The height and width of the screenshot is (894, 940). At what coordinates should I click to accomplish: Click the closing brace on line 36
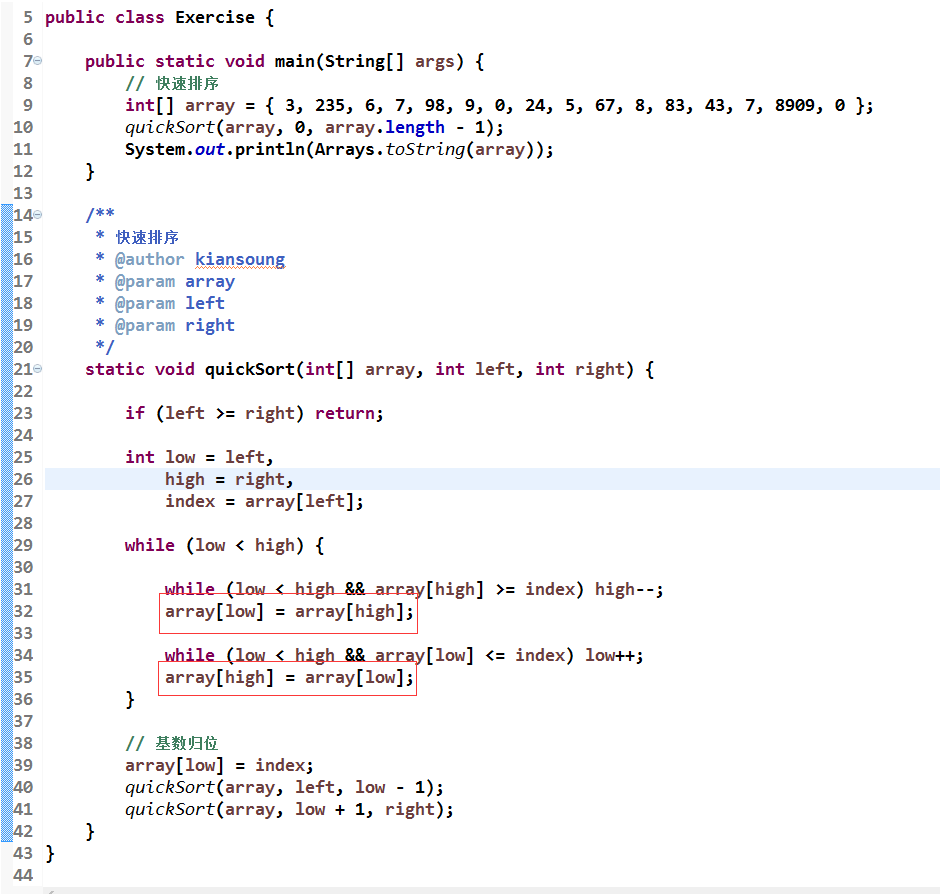click(129, 699)
